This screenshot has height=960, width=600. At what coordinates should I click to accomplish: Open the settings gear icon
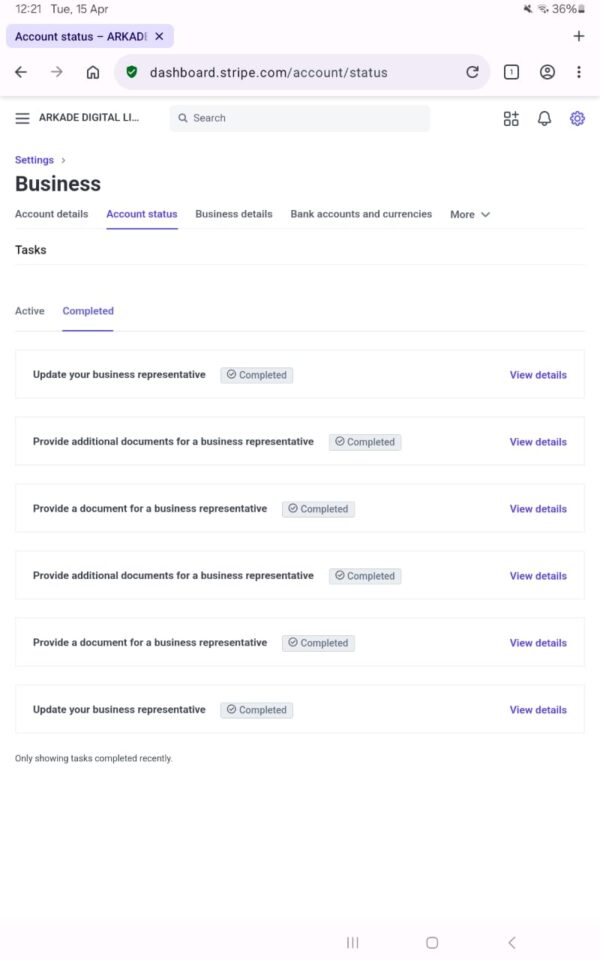tap(577, 118)
